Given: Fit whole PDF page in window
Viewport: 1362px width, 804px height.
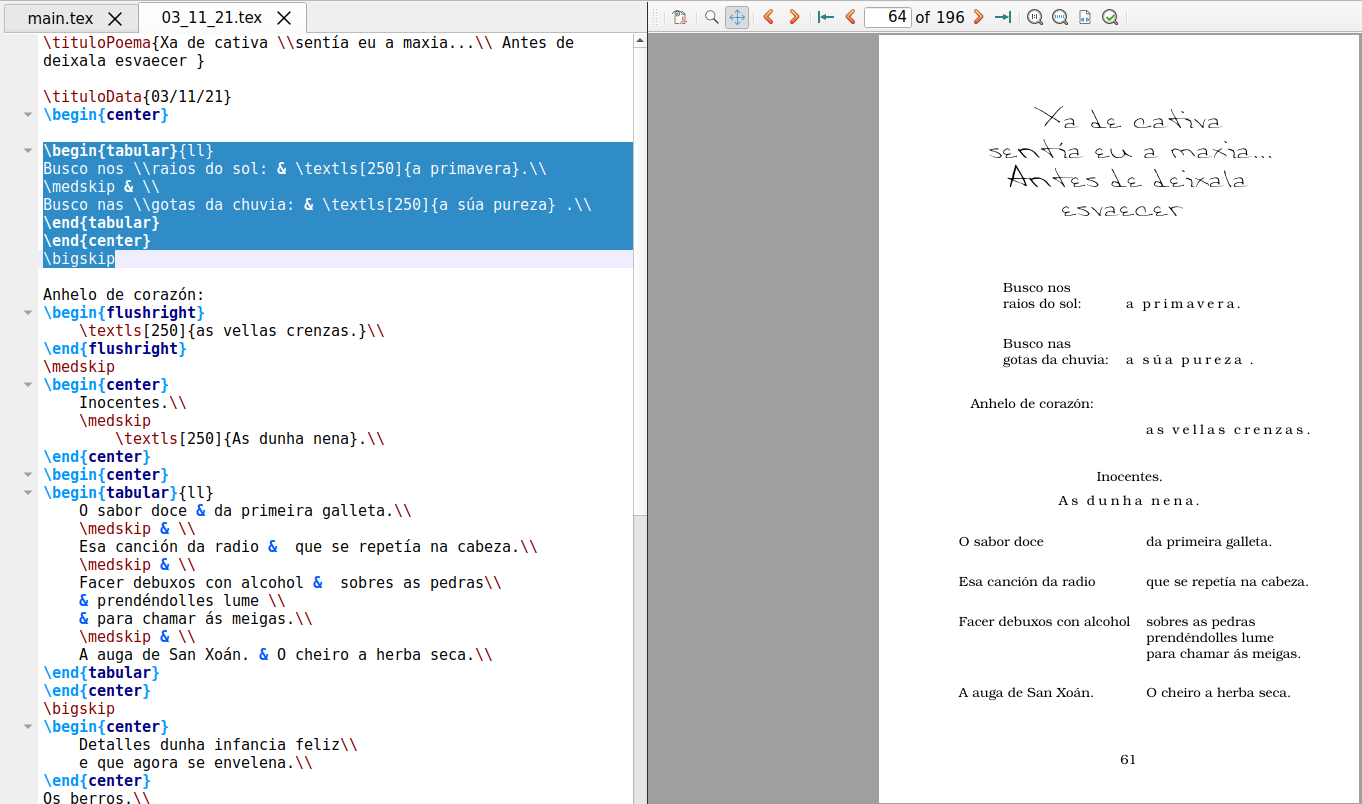Looking at the screenshot, I should point(1085,17).
